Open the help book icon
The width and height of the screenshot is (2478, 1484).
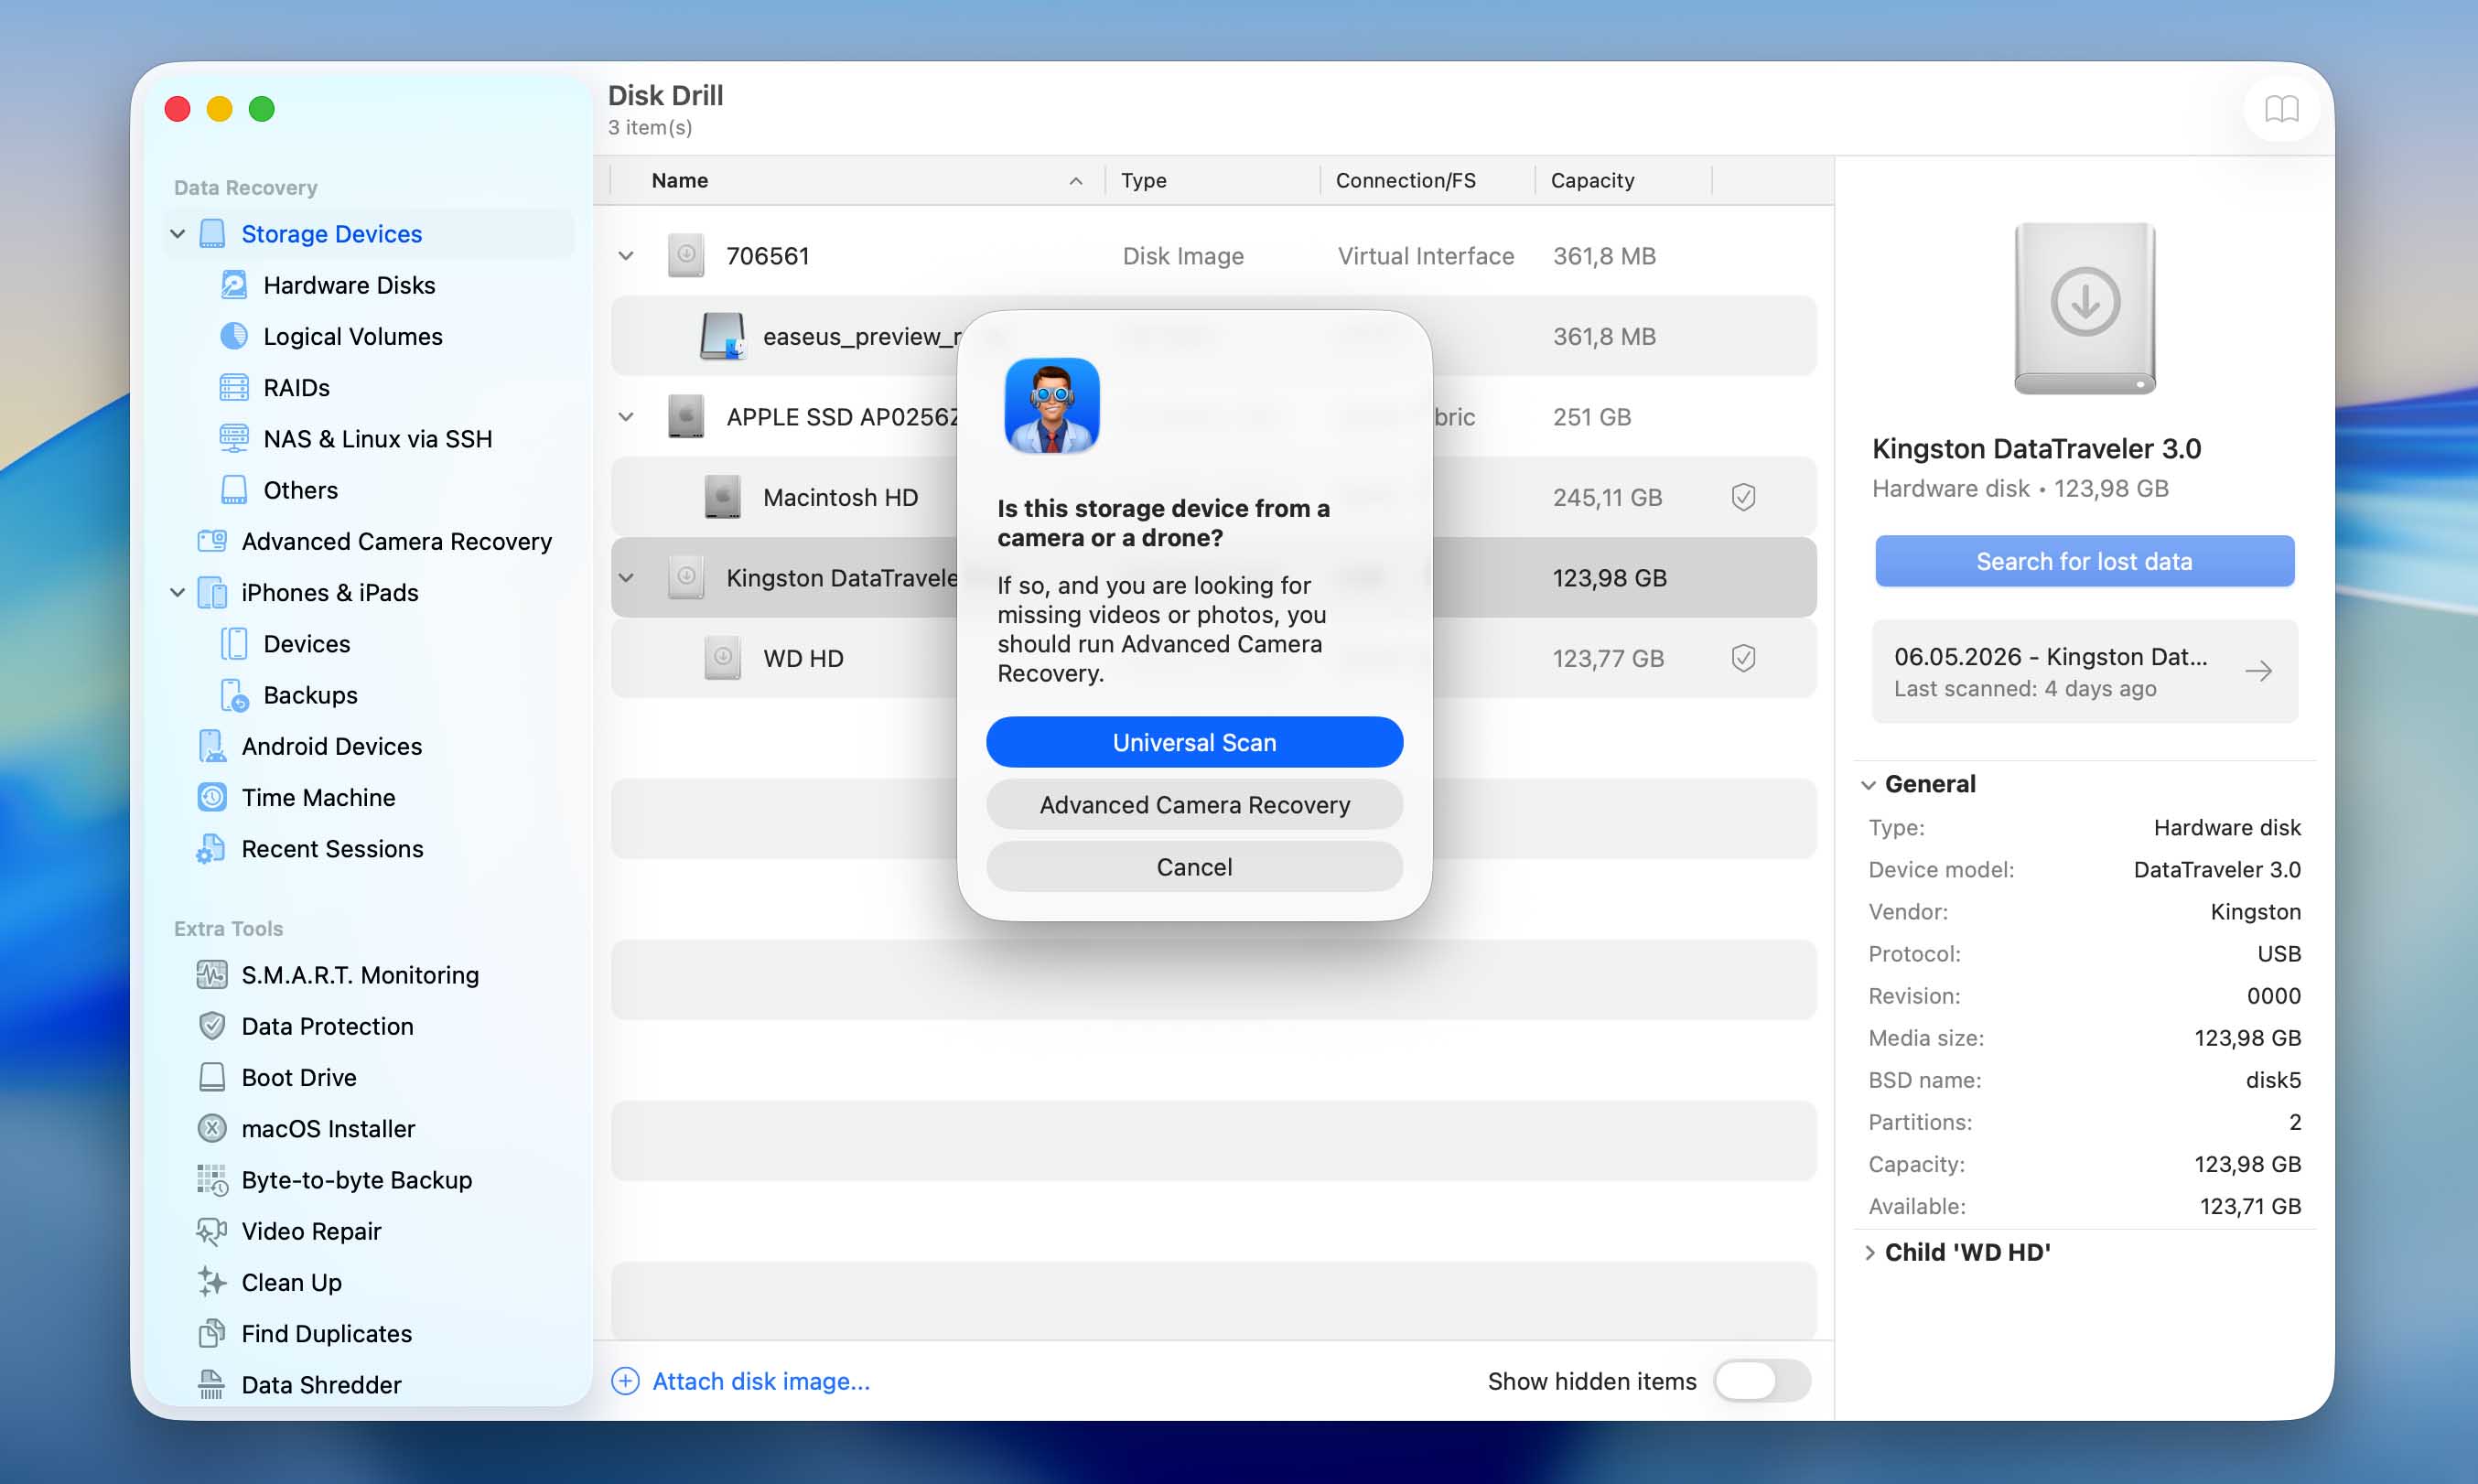pyautogui.click(x=2281, y=109)
